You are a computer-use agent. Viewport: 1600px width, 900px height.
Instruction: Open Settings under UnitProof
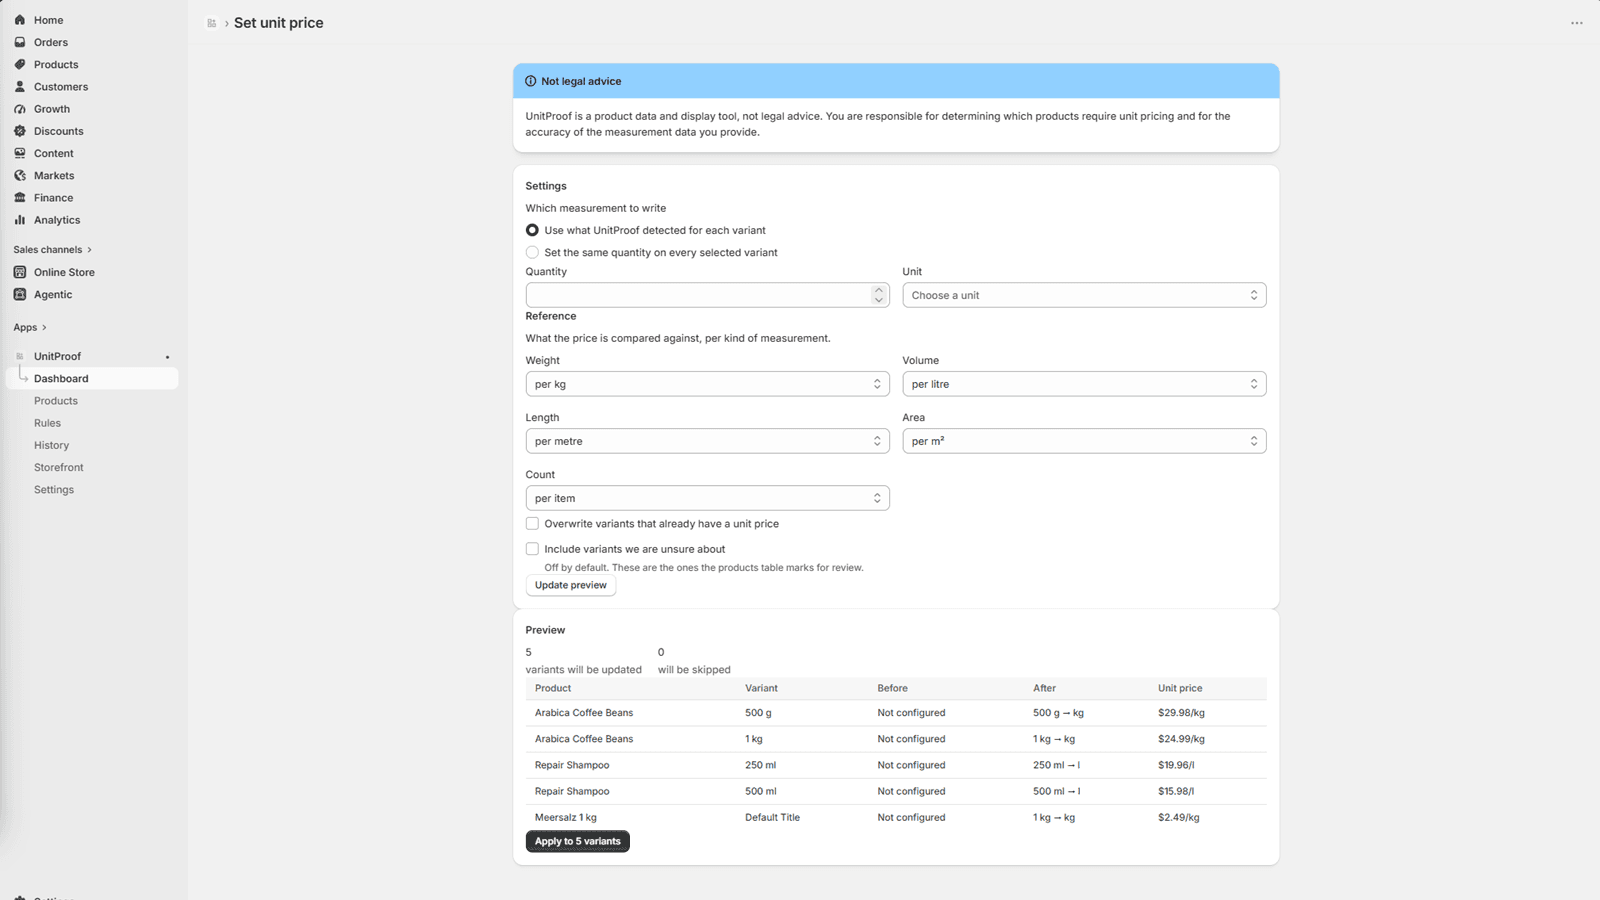coord(54,490)
